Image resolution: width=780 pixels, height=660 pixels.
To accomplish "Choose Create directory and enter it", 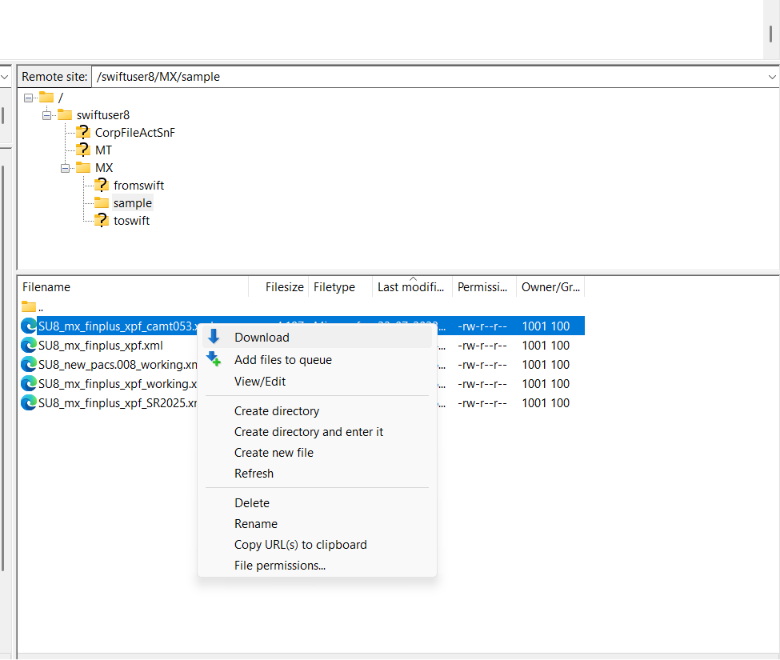I will point(317,432).
